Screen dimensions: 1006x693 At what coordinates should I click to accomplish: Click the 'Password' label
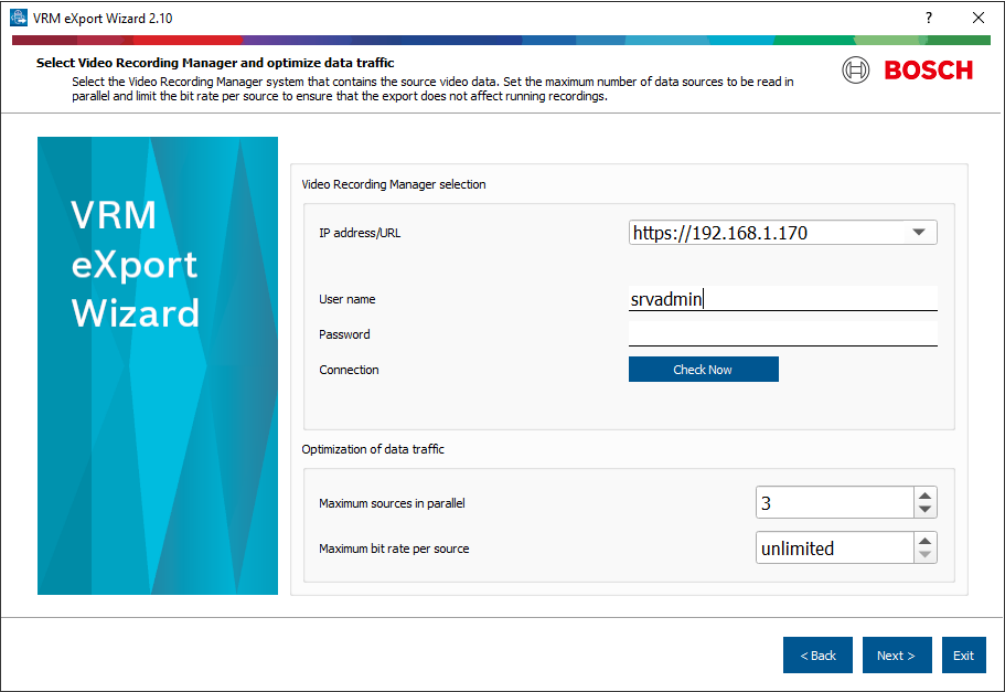[345, 334]
